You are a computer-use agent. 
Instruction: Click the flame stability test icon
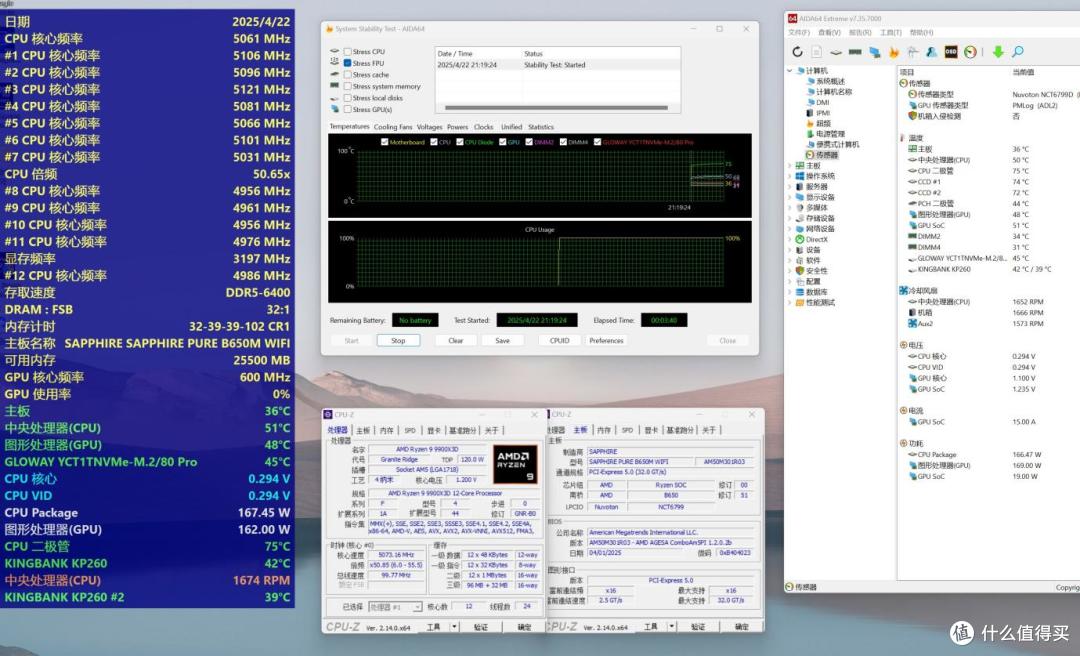pos(893,52)
